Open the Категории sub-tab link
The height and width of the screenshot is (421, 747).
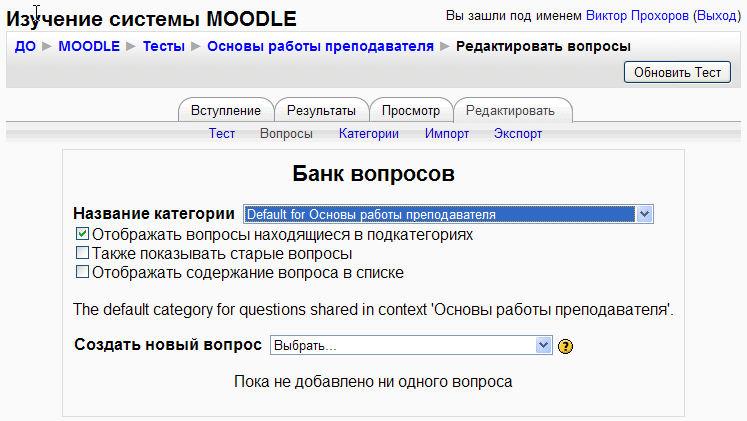(x=369, y=134)
